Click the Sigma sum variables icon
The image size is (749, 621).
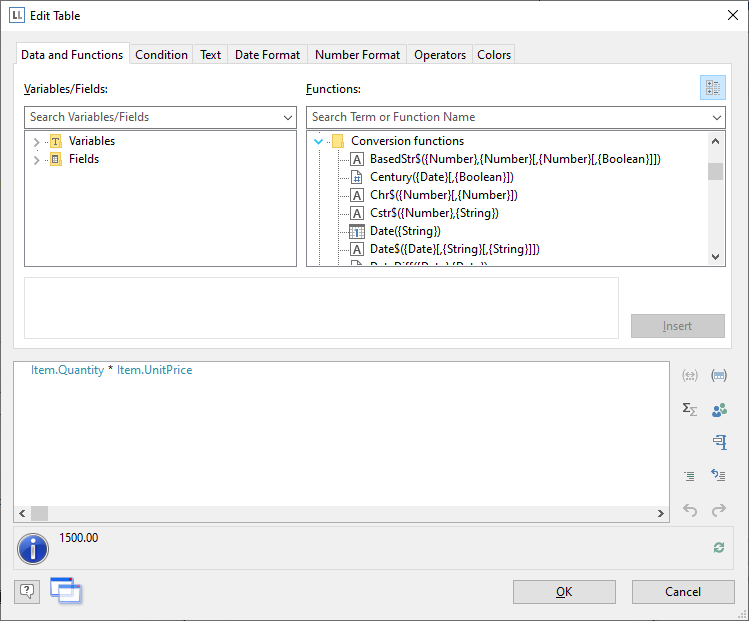click(x=689, y=409)
